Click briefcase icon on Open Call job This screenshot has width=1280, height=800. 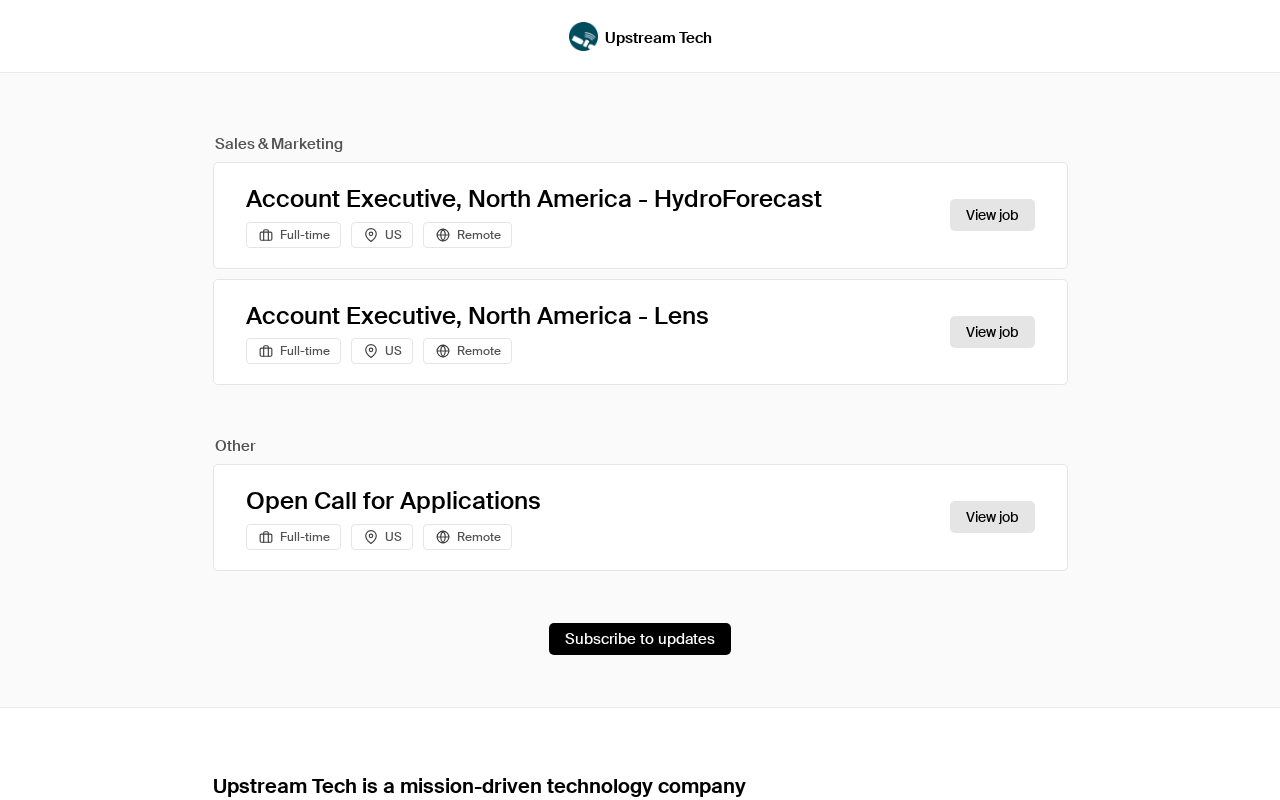266,537
